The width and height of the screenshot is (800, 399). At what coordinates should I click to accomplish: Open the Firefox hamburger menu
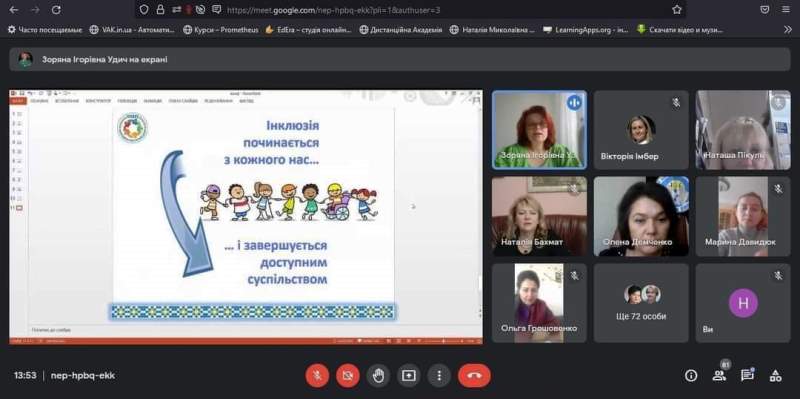click(x=785, y=10)
